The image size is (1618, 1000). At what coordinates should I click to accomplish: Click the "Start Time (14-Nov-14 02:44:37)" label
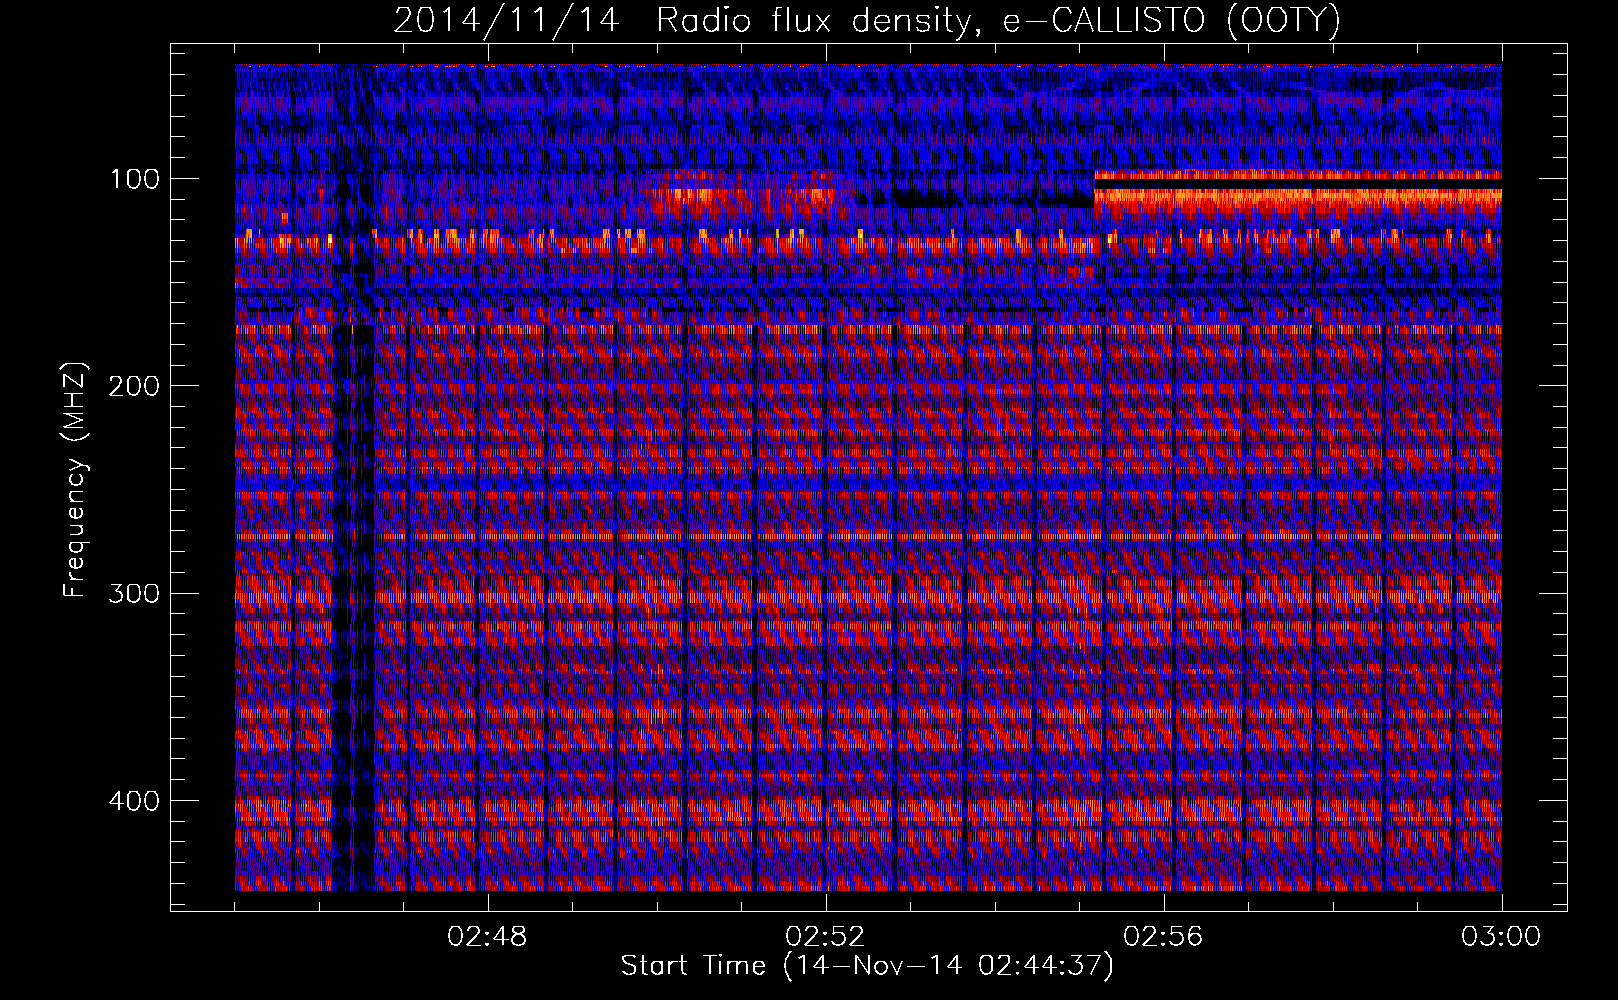click(867, 966)
